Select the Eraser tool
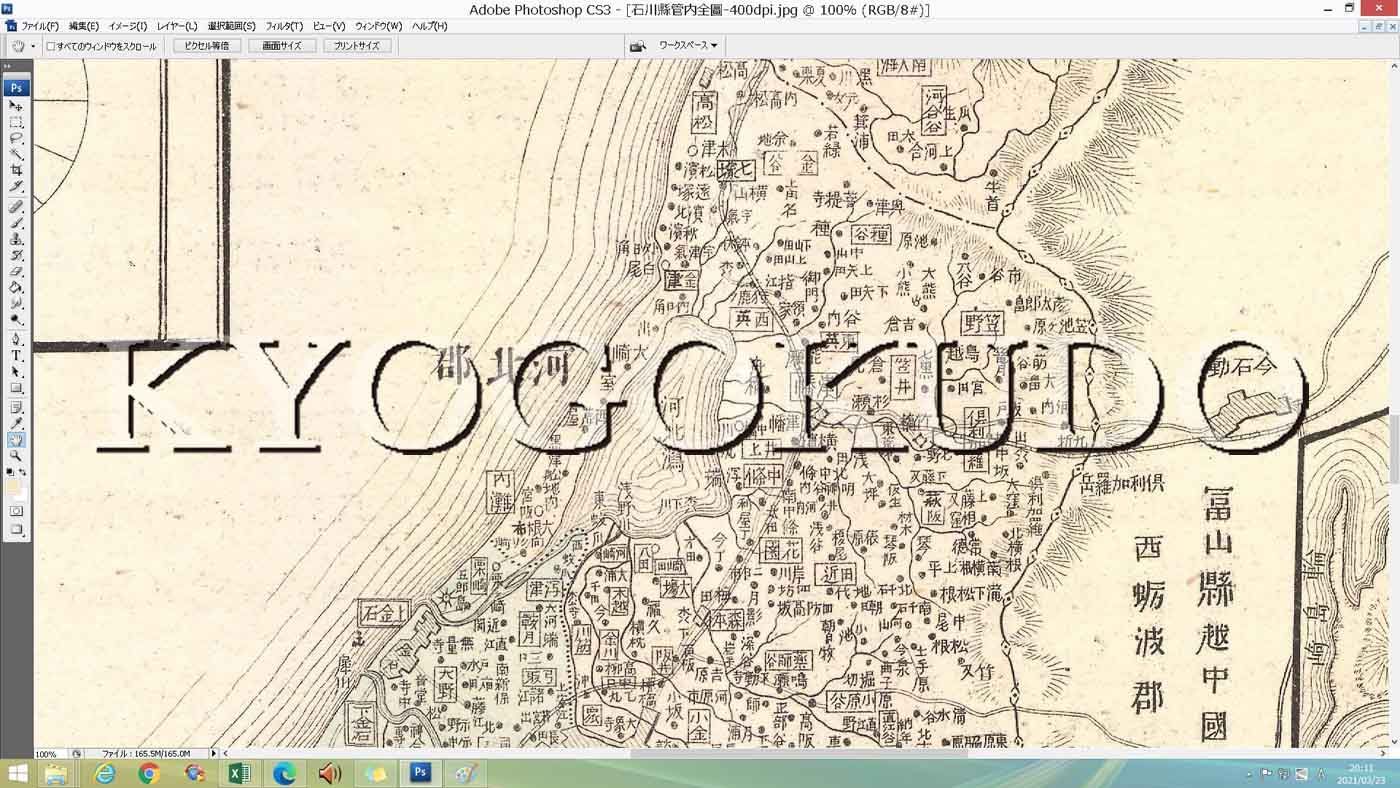Image resolution: width=1400 pixels, height=788 pixels. (x=16, y=272)
